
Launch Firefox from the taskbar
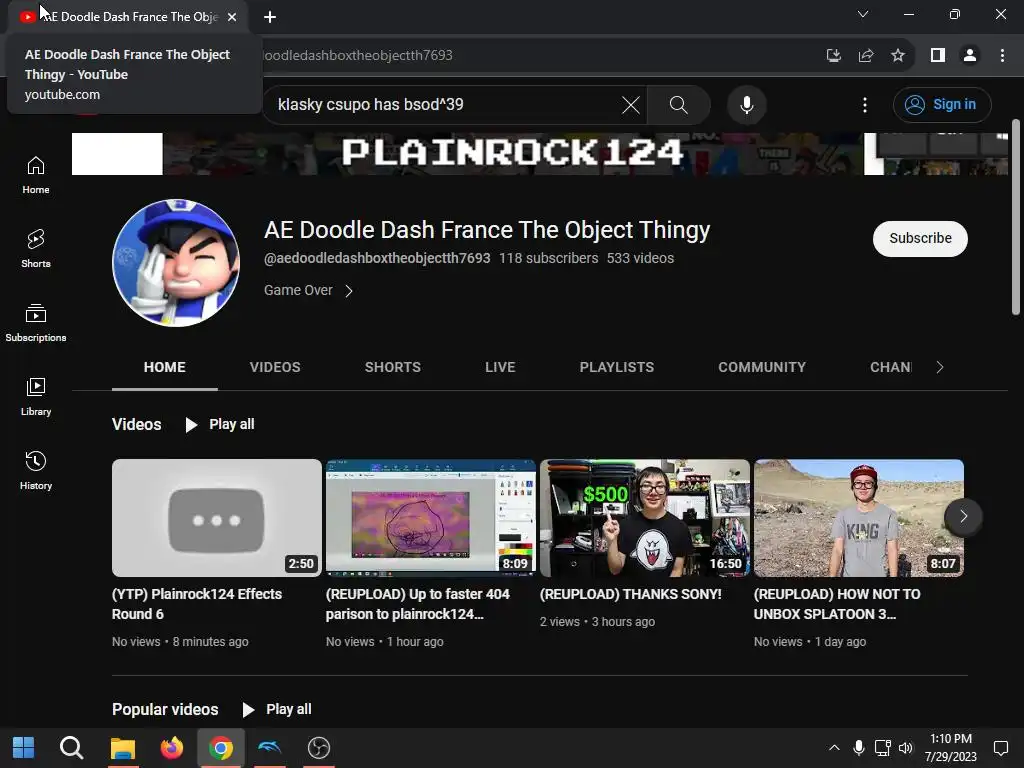172,748
